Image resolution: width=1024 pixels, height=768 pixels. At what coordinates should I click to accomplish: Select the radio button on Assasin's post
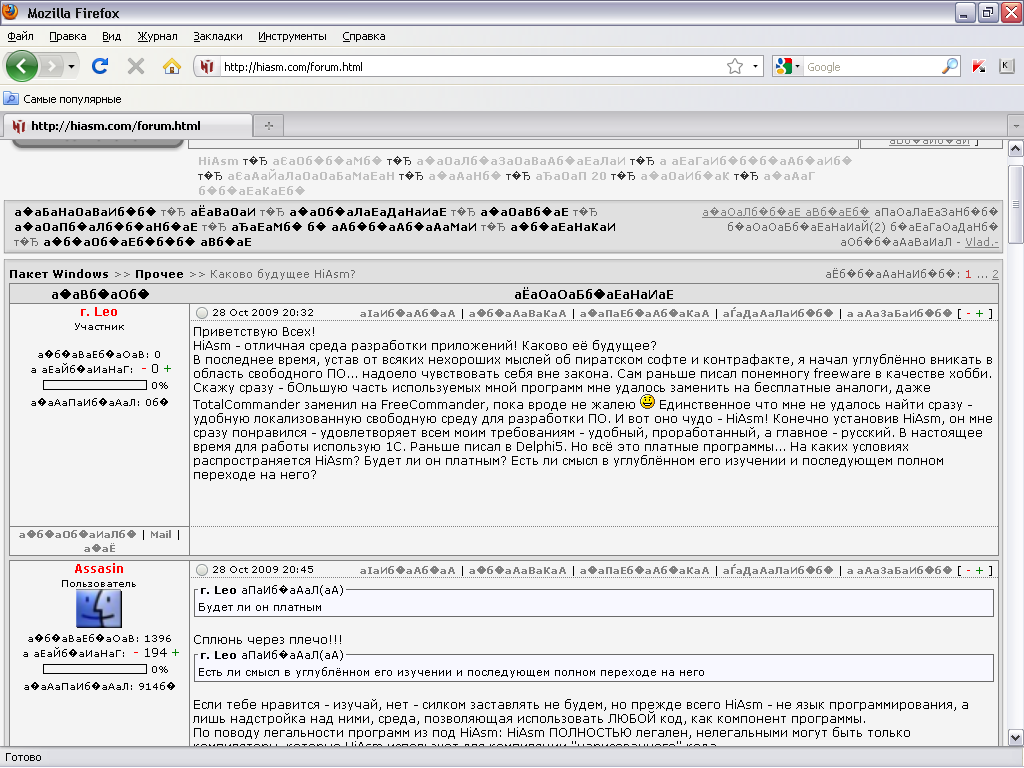pyautogui.click(x=202, y=569)
